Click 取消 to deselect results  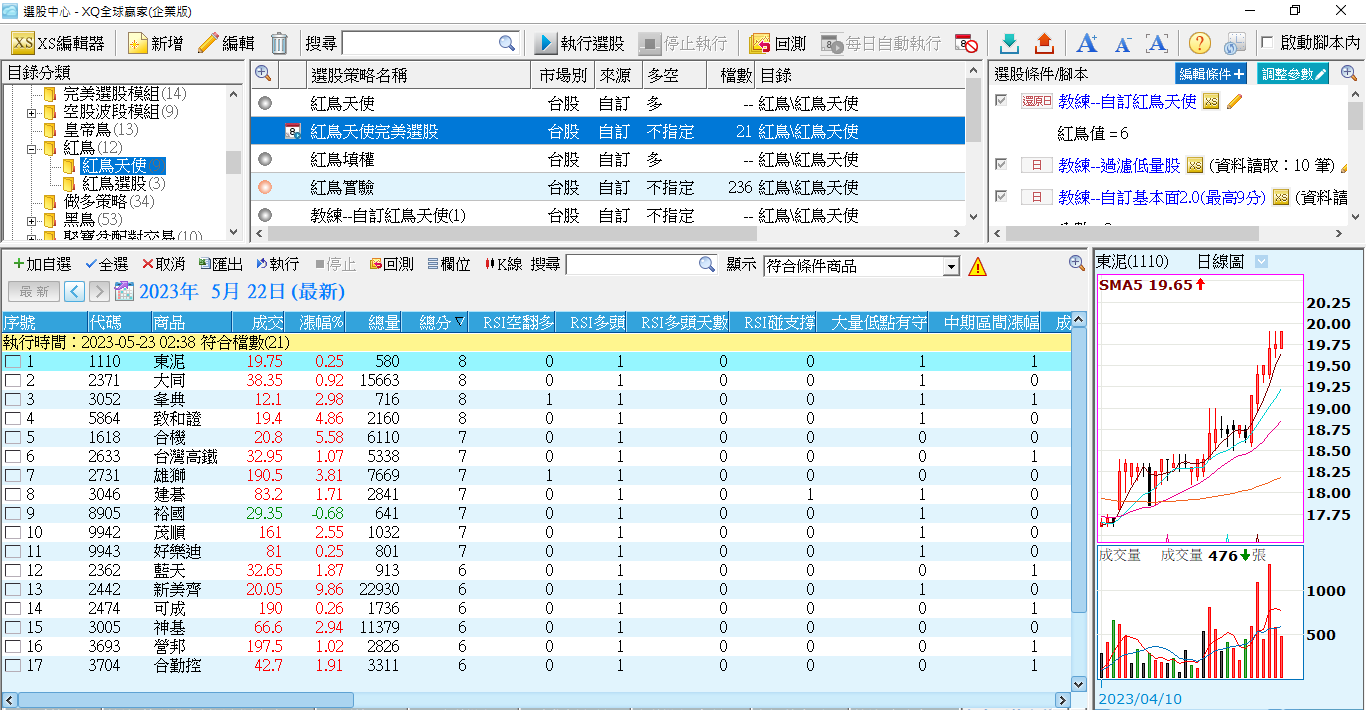pos(163,264)
